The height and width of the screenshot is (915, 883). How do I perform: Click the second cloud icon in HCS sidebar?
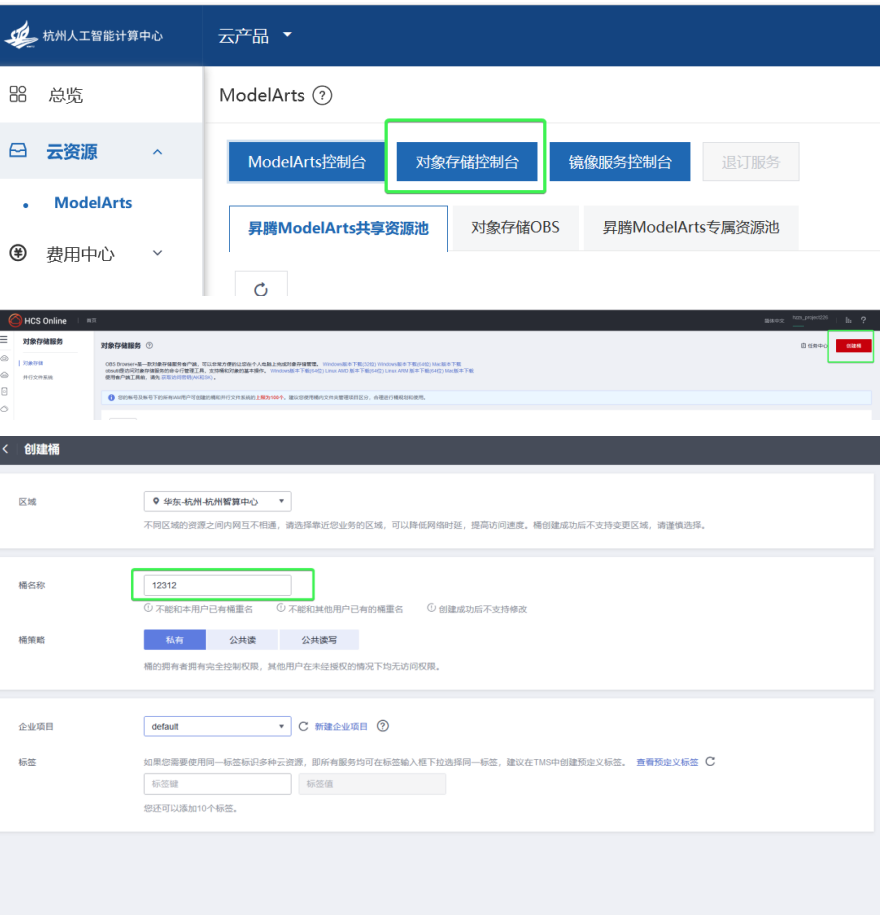[5, 375]
